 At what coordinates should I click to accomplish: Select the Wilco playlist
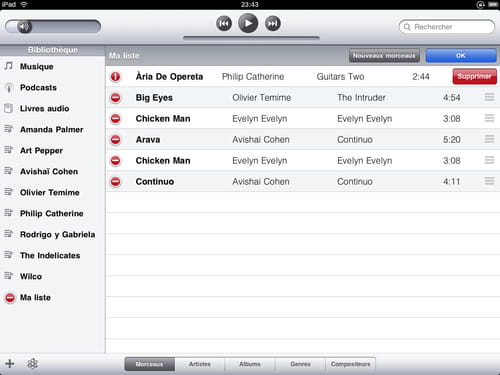52,277
